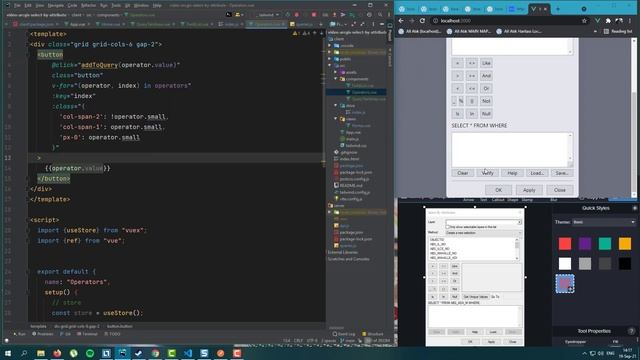
Task: Click the browser extensions puzzle icon
Action: tap(608, 20)
